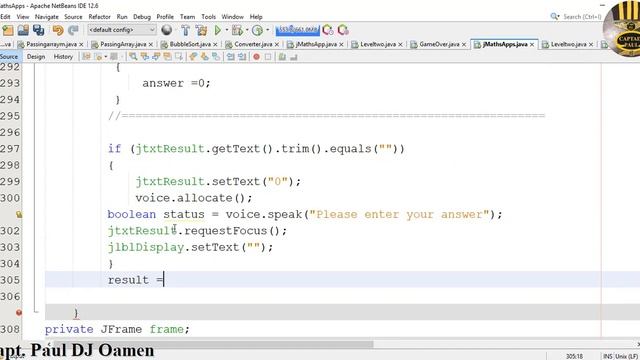Click the first profiler snapshot icon
Screen dimensions: 640x360
tap(327, 30)
